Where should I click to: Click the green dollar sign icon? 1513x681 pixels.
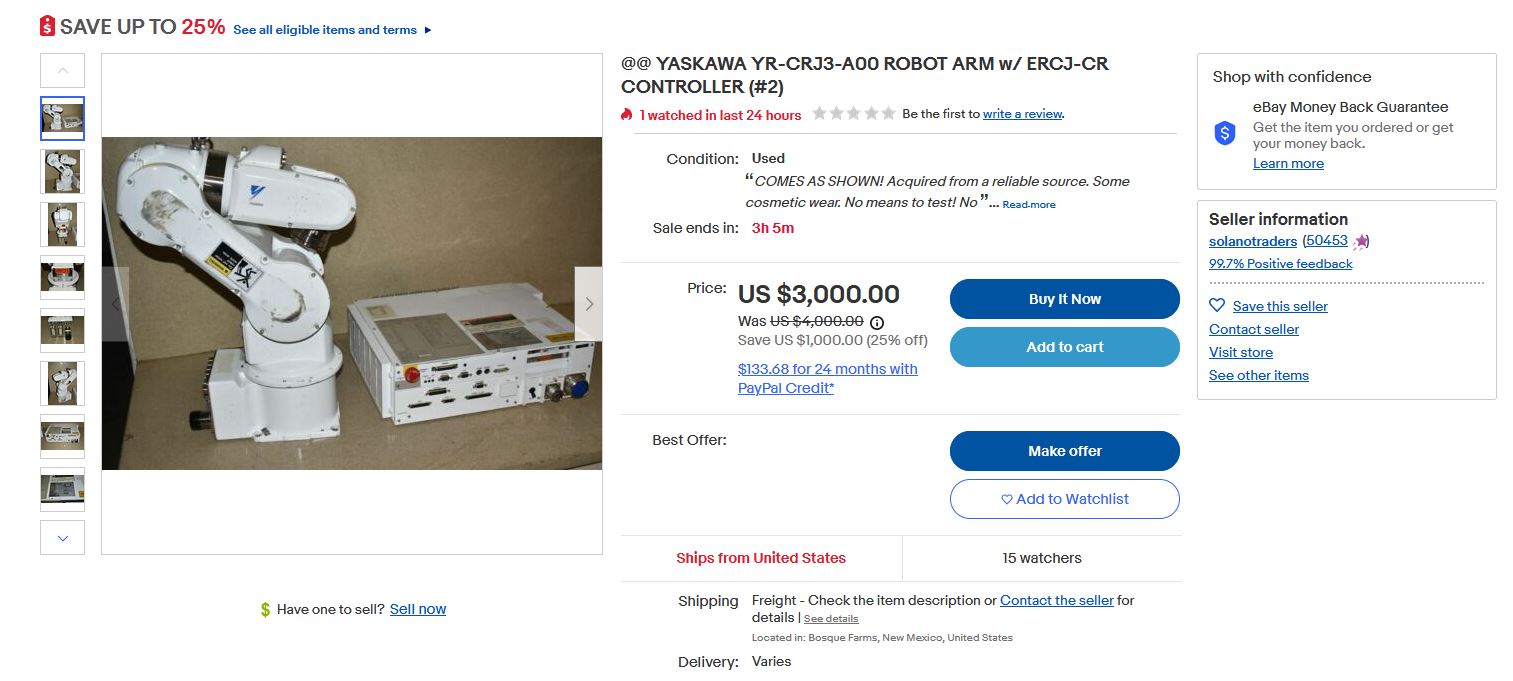(x=265, y=609)
